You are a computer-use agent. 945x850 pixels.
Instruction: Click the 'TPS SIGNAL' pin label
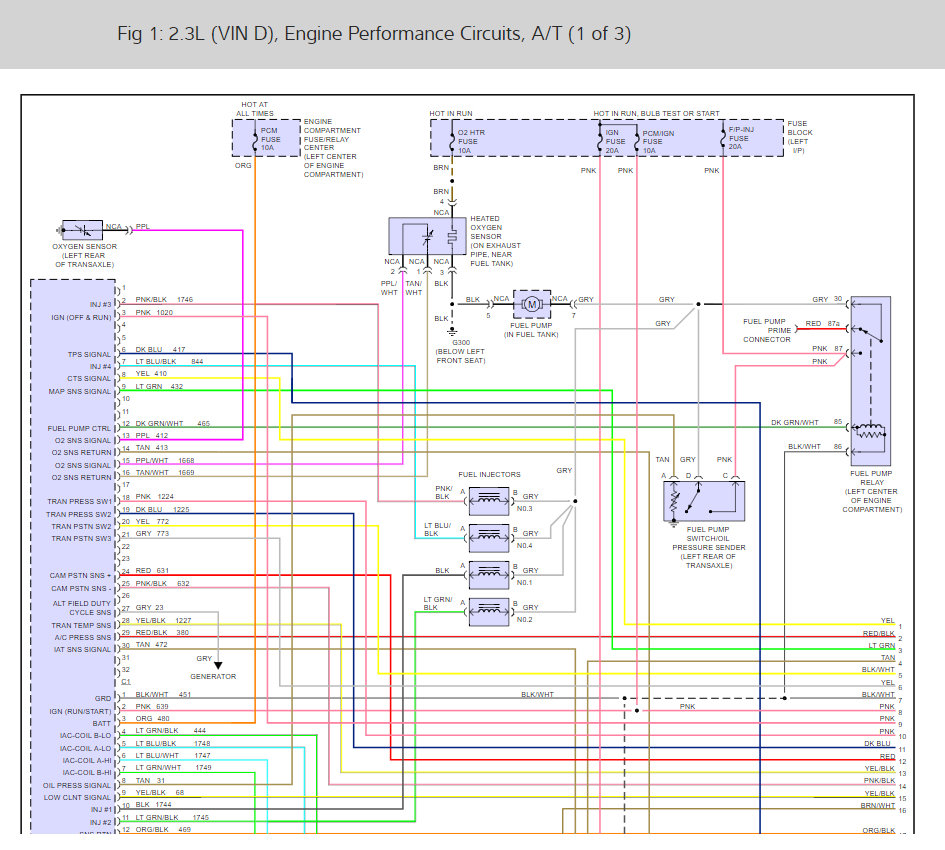tap(89, 354)
